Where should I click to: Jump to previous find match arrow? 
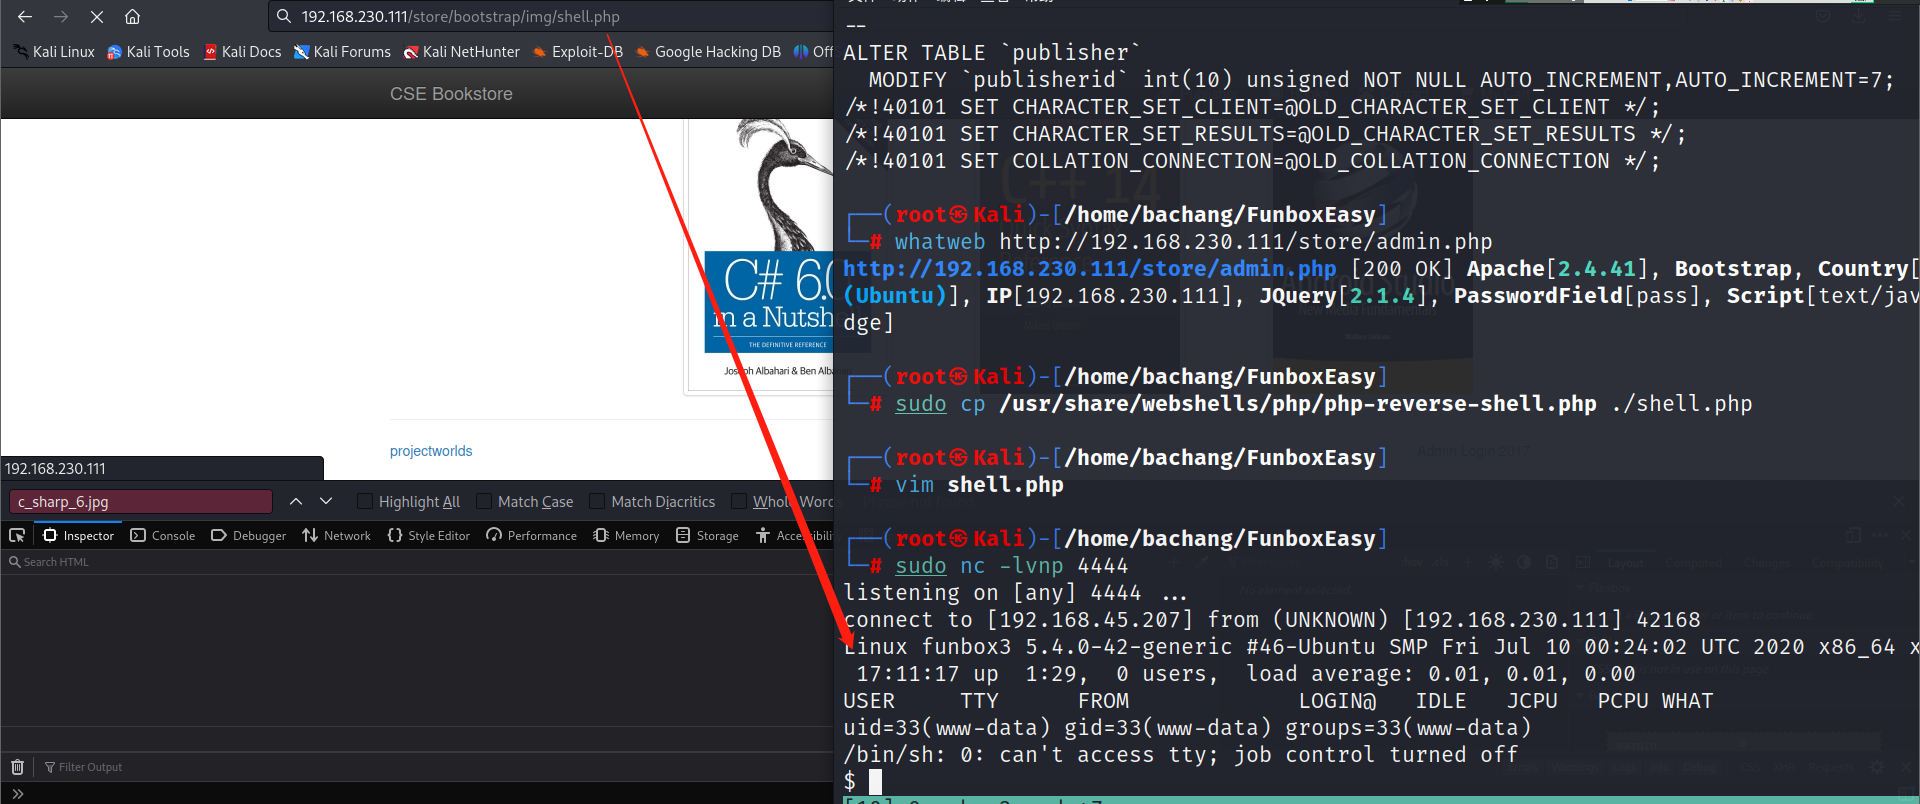pyautogui.click(x=296, y=501)
